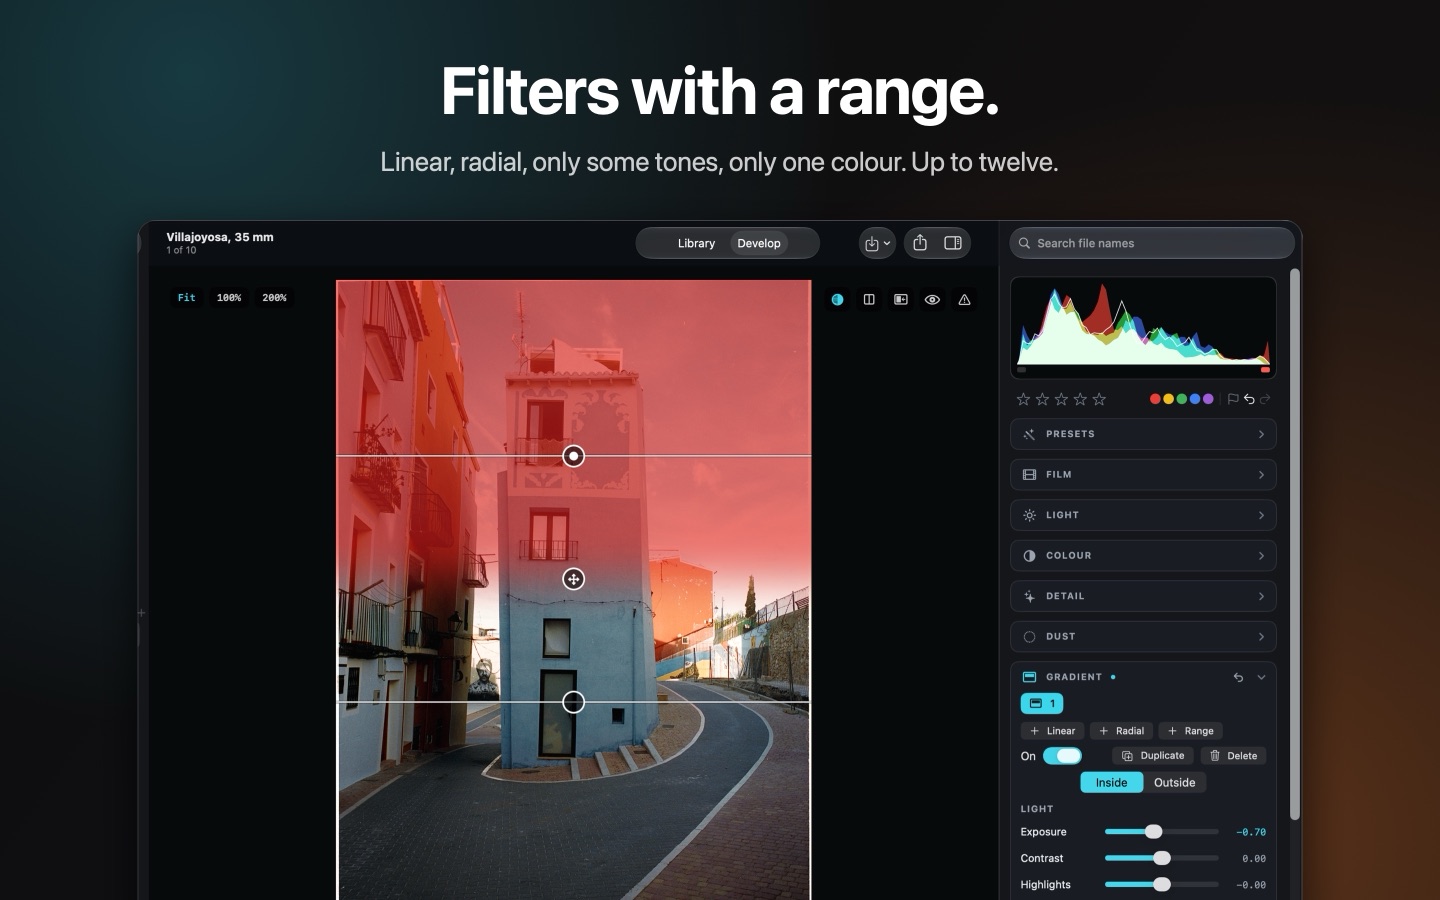This screenshot has width=1440, height=900.
Task: Toggle the preview eye icon
Action: [932, 299]
